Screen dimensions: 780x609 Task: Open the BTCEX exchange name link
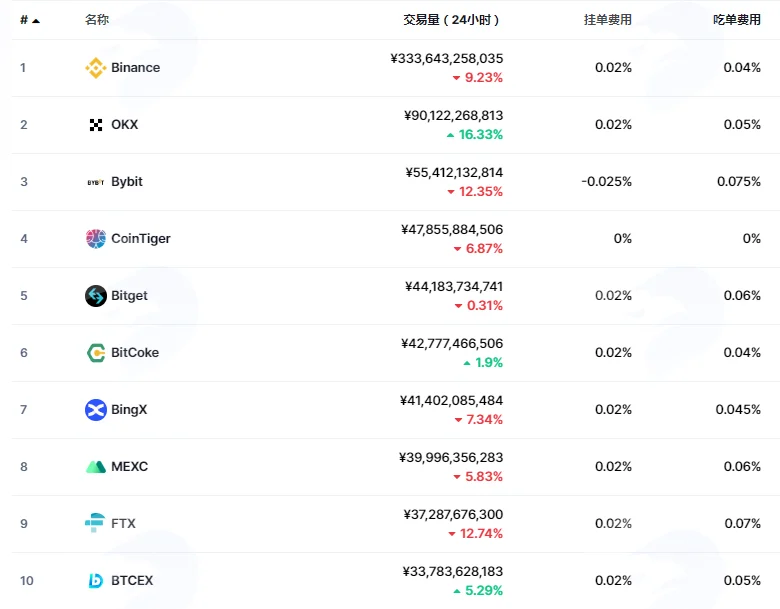coord(132,581)
